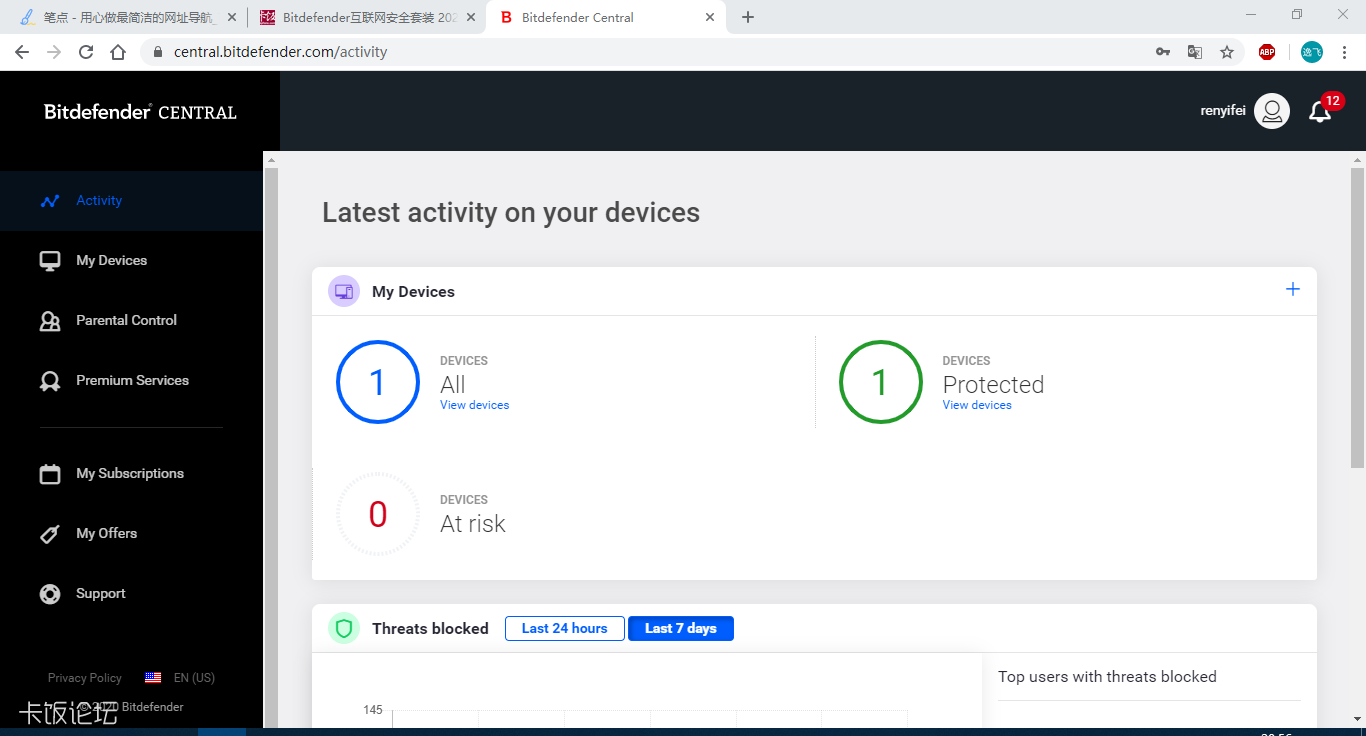Open the saved passwords key icon

[x=1163, y=52]
